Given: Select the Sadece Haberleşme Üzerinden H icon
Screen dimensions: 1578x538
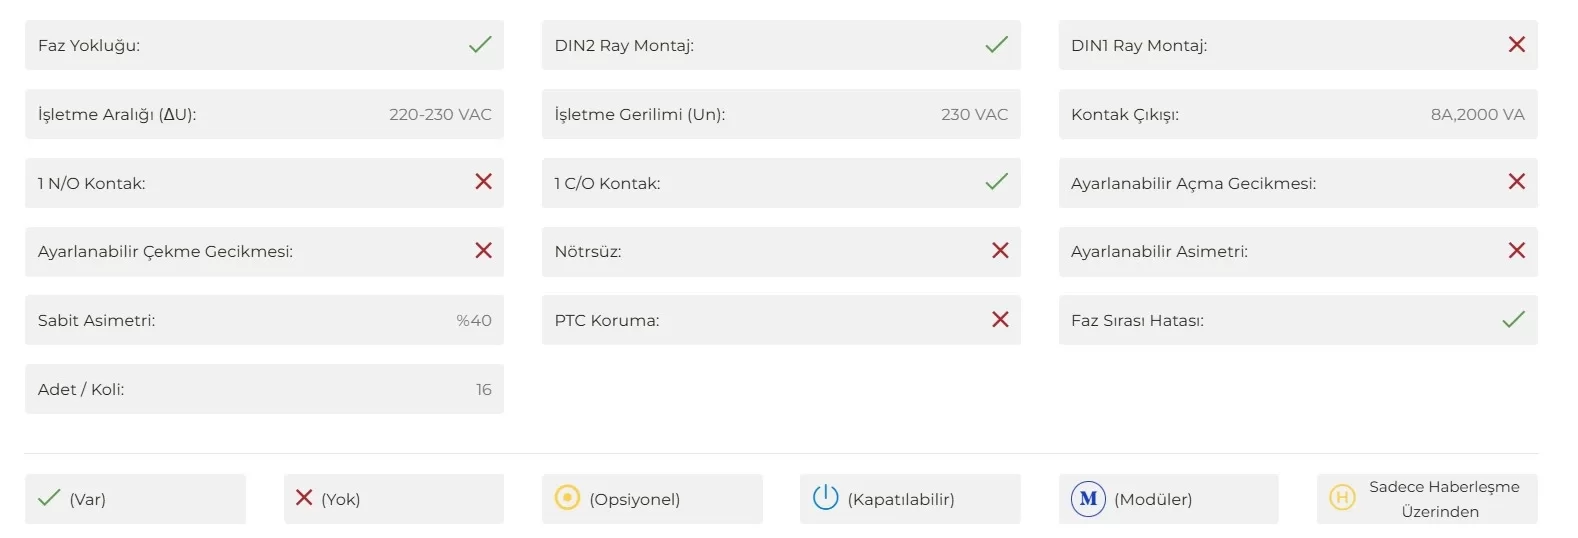Looking at the screenshot, I should tap(1342, 497).
